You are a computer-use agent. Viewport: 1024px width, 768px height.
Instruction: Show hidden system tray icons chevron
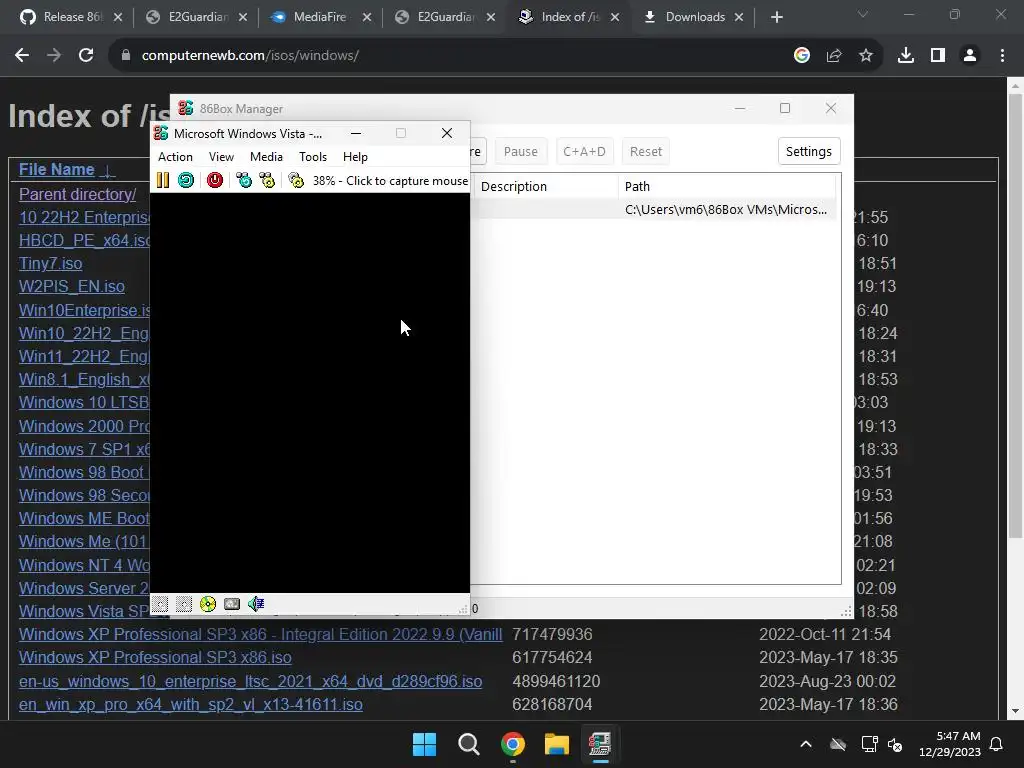click(x=806, y=744)
